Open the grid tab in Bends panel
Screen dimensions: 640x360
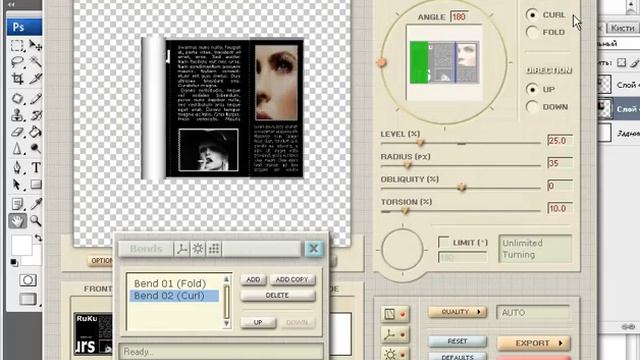click(x=214, y=249)
